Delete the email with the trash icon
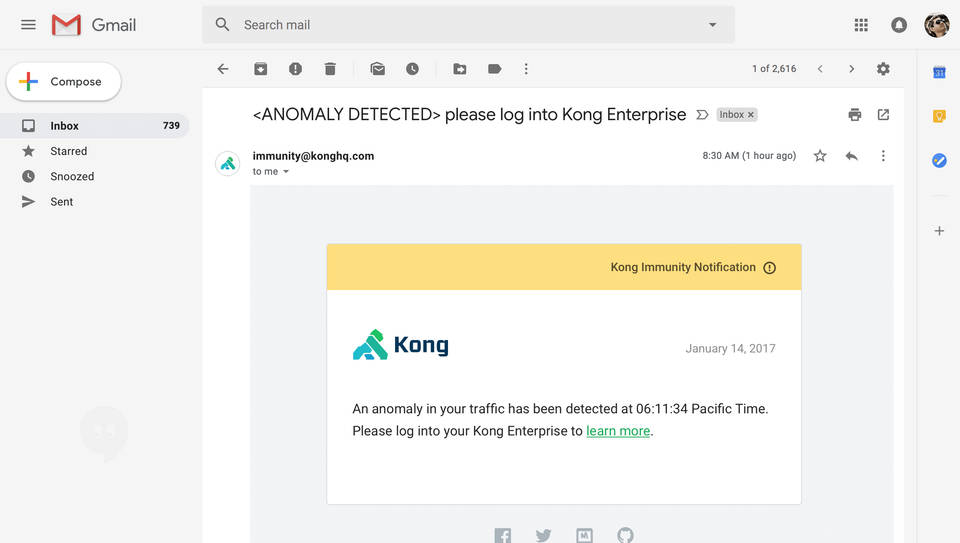960x543 pixels. point(330,69)
